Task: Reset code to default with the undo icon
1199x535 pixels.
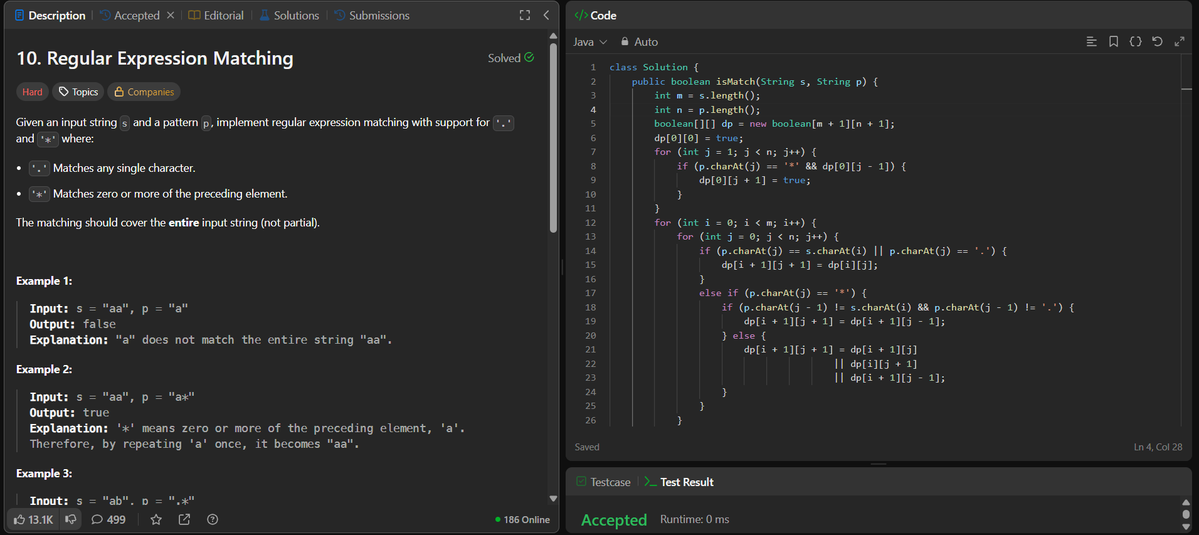Action: [1157, 42]
